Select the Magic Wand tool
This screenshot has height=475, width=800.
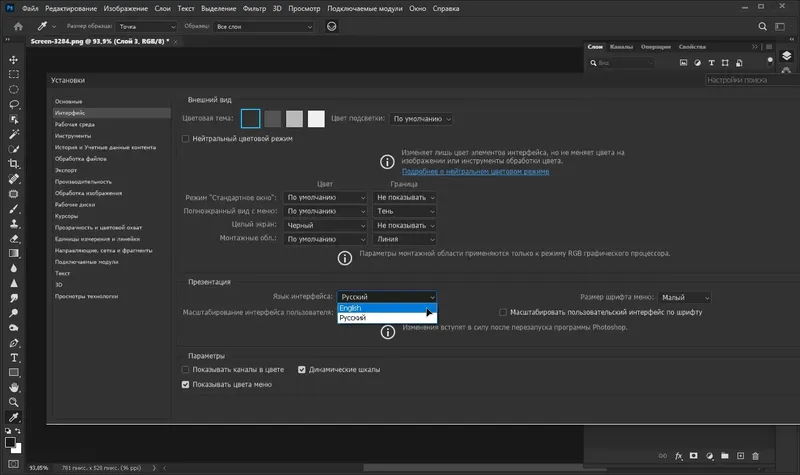pyautogui.click(x=14, y=134)
